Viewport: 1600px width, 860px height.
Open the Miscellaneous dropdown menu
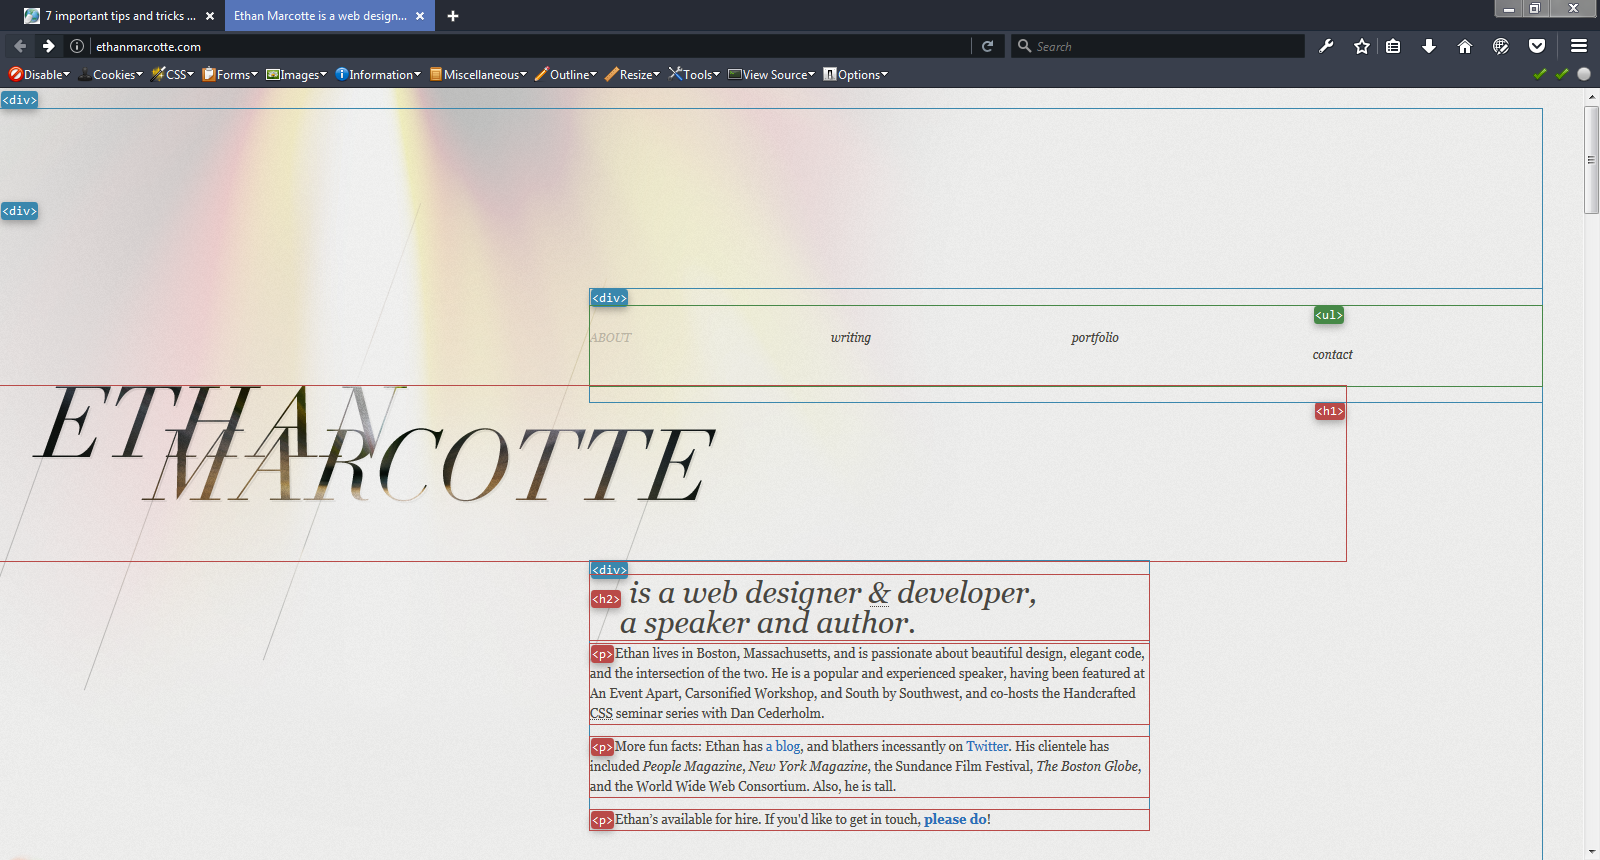click(478, 74)
